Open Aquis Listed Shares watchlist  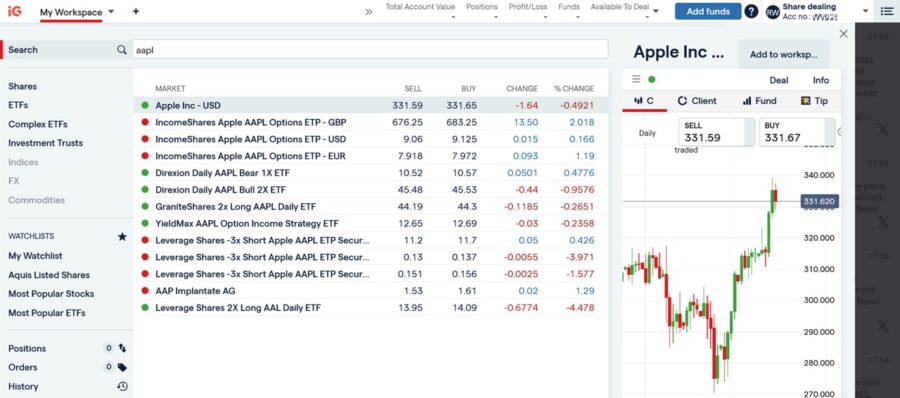49,275
